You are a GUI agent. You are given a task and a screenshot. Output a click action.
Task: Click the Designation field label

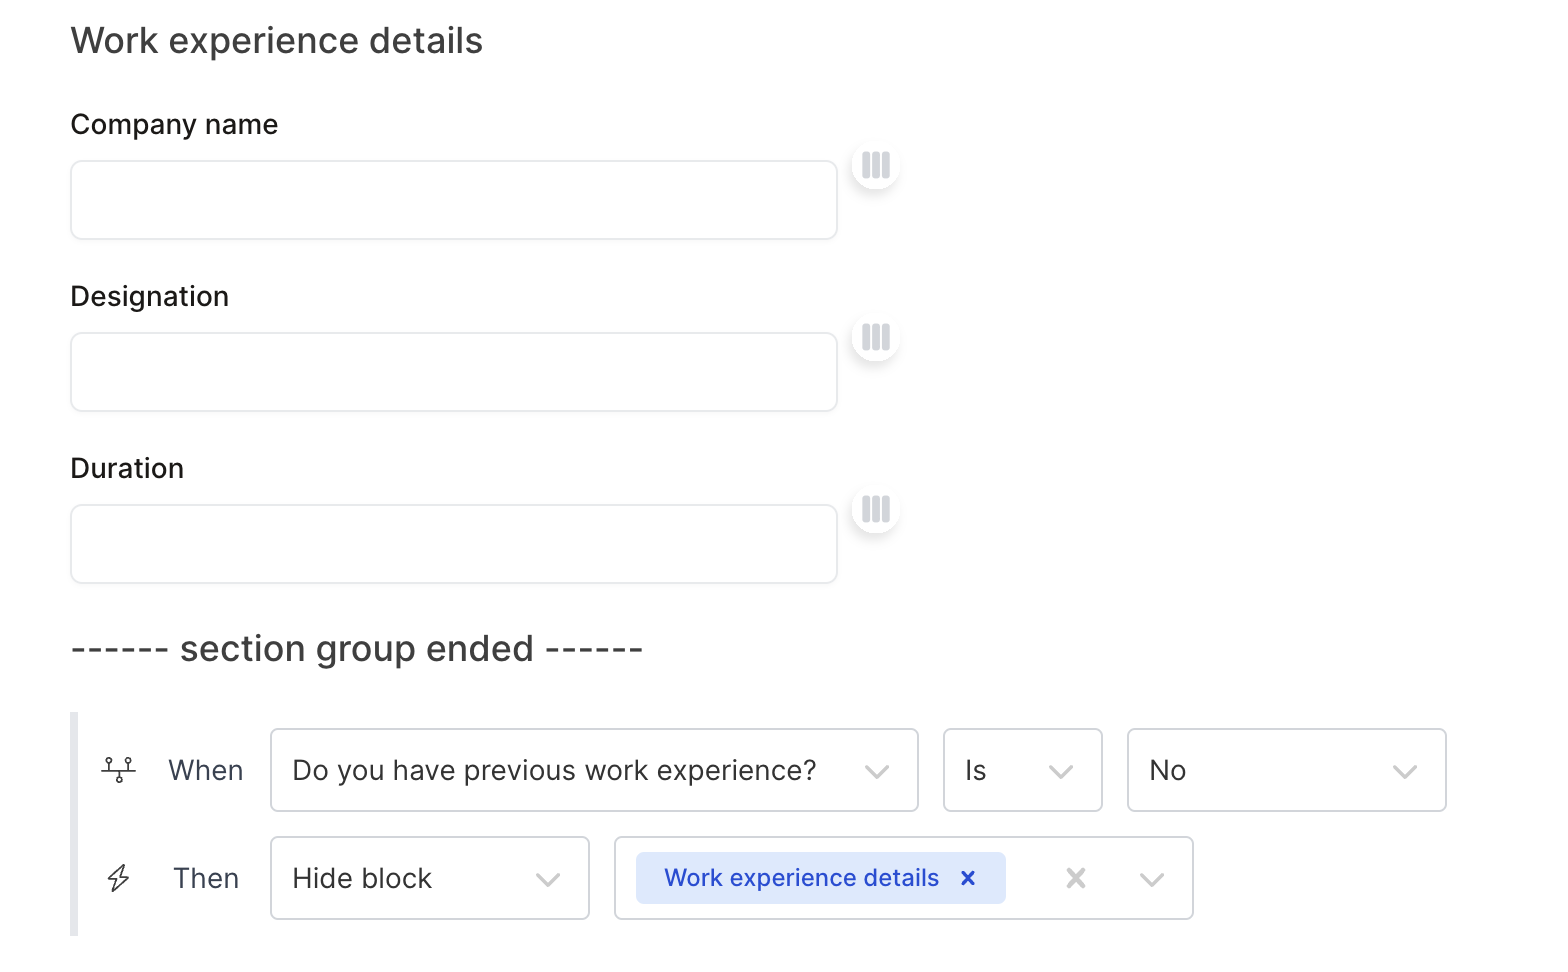[x=150, y=296]
